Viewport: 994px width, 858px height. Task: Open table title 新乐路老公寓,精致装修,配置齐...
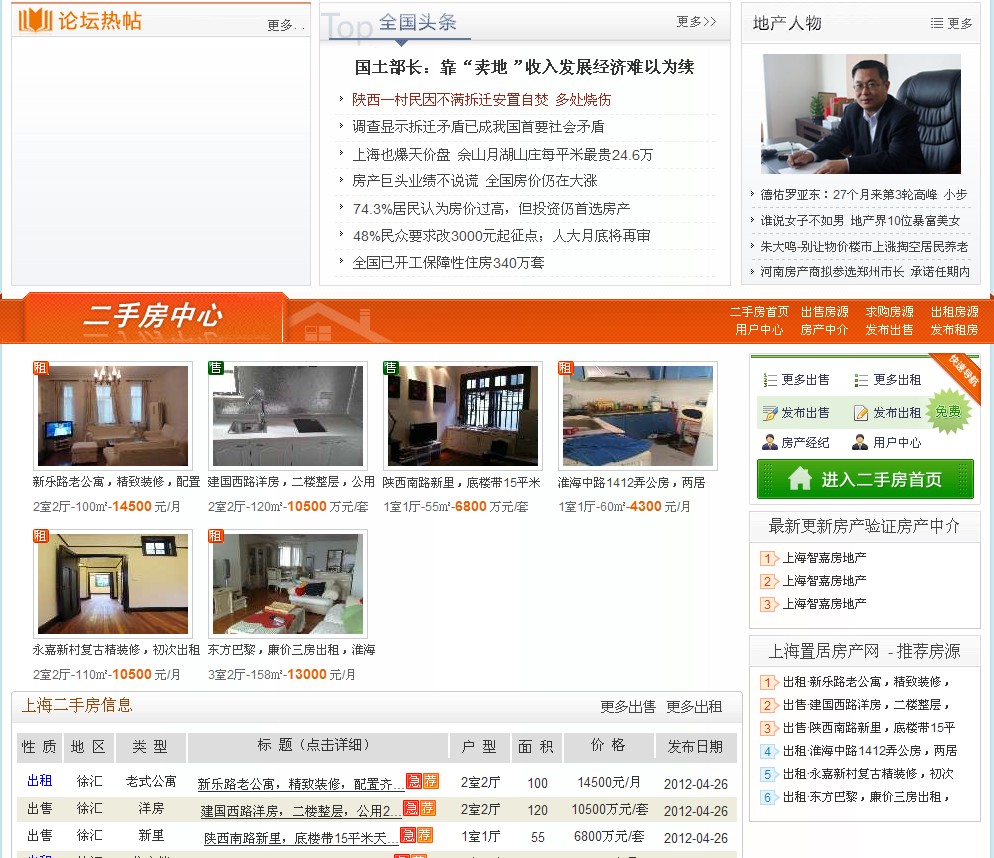pyautogui.click(x=300, y=784)
